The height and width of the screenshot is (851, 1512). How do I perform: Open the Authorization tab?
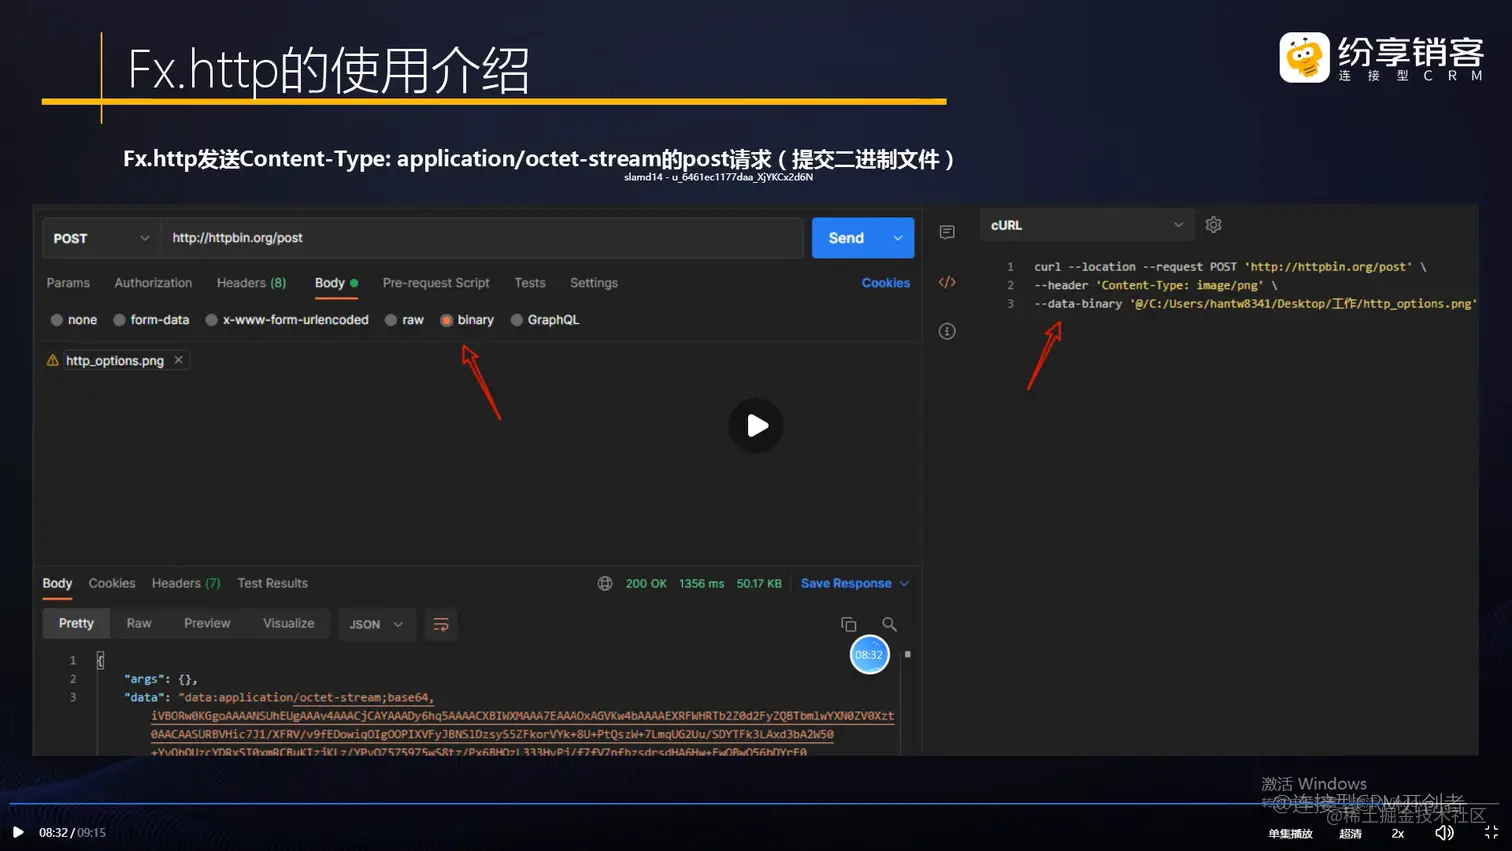tap(153, 283)
